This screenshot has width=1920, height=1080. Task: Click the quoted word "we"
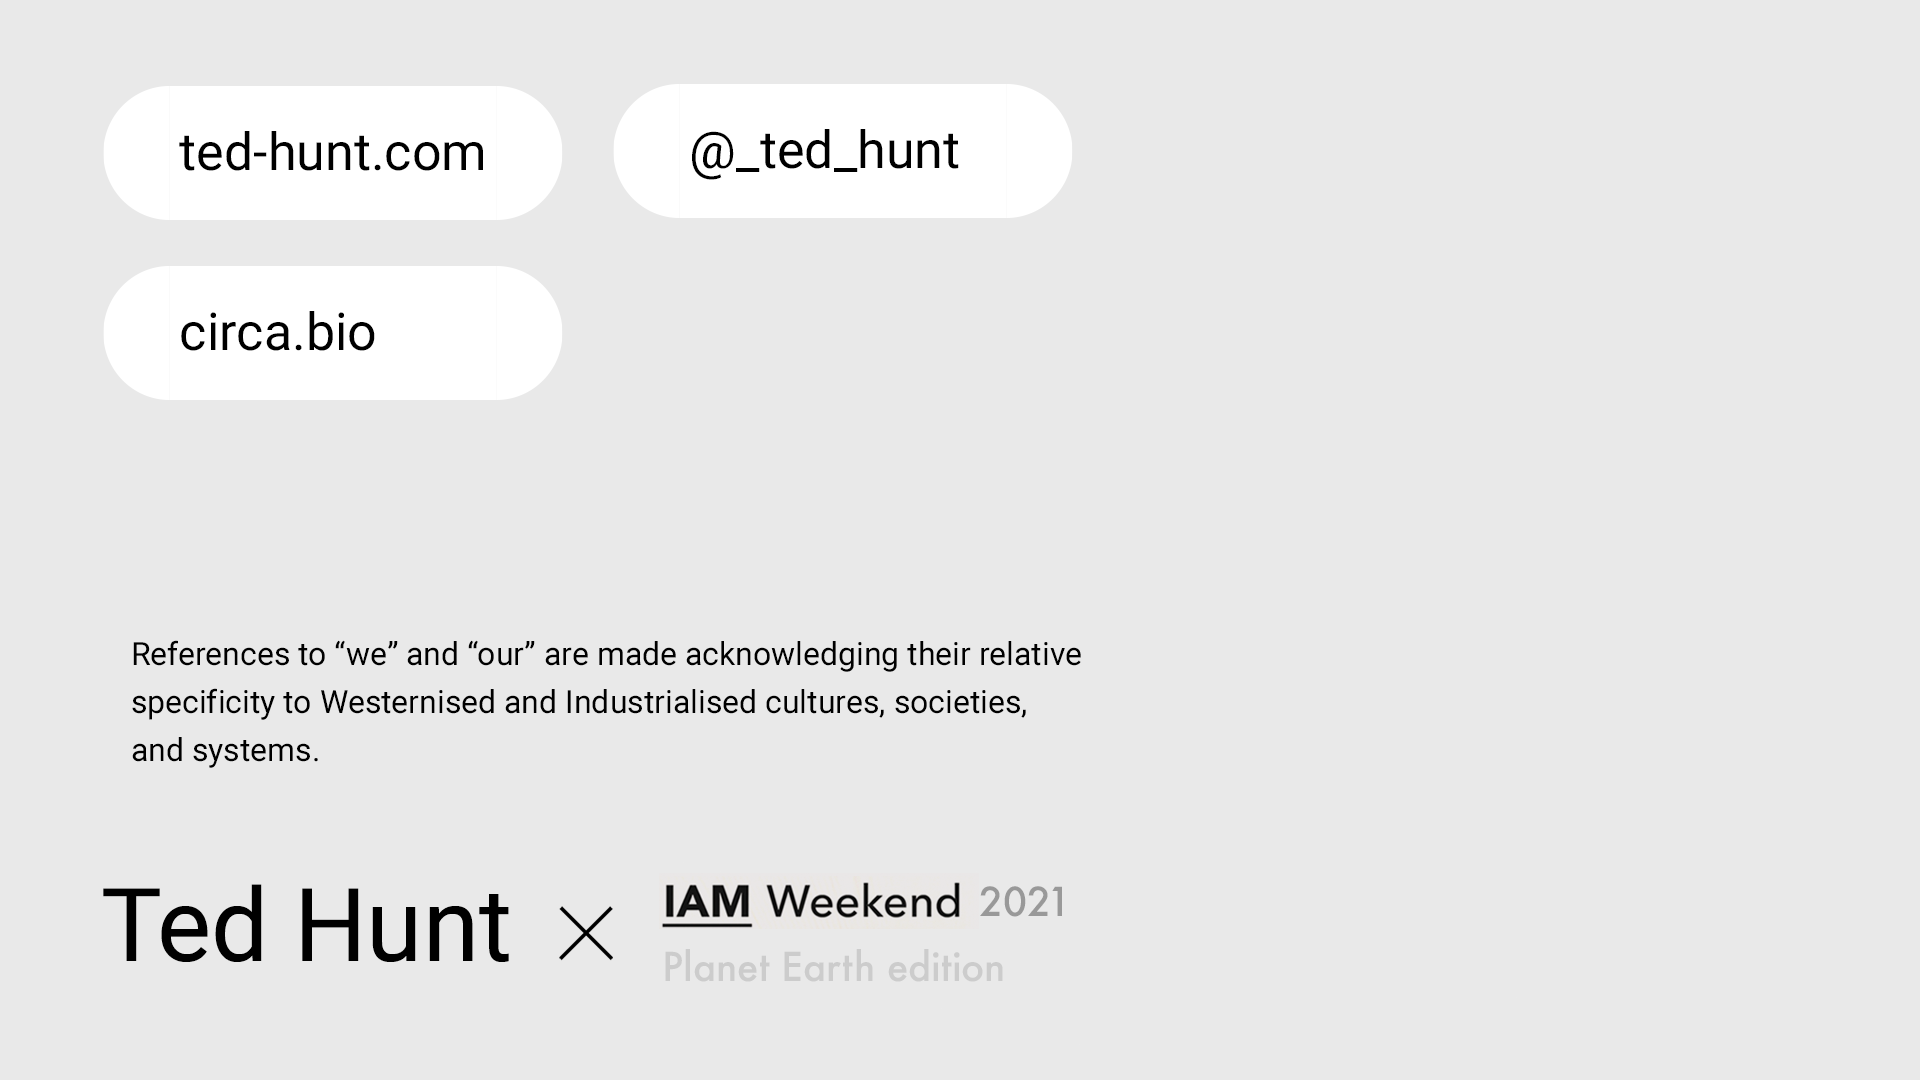coord(366,655)
